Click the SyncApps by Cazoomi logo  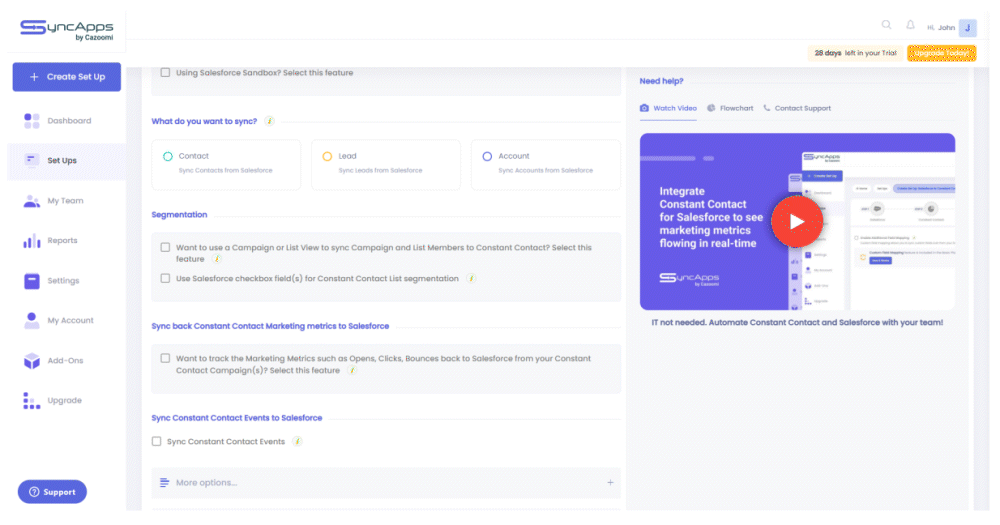(x=67, y=30)
